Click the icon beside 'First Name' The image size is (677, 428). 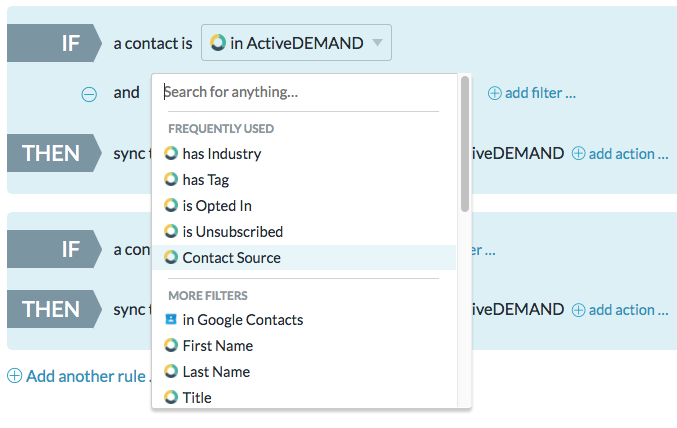point(171,346)
